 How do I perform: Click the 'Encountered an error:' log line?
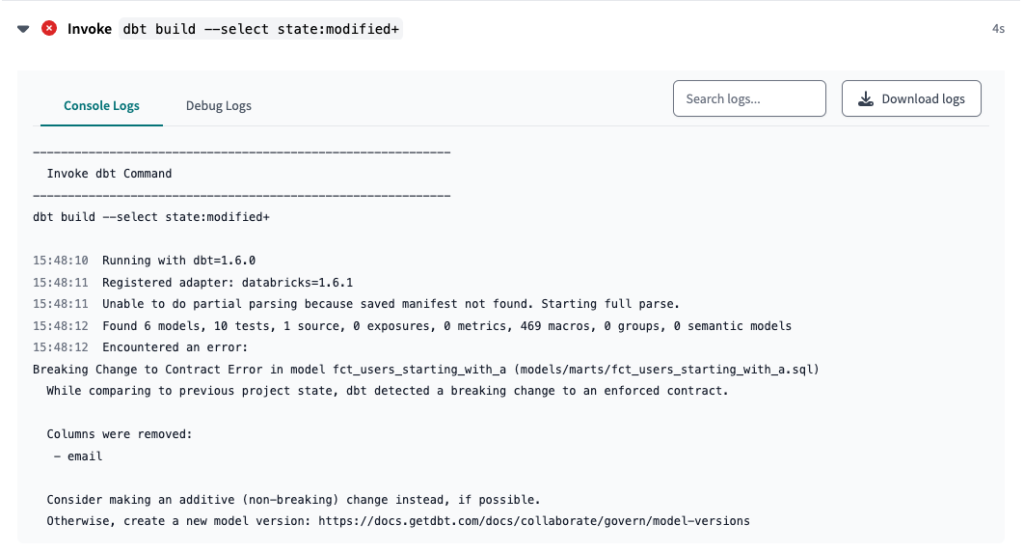point(175,347)
